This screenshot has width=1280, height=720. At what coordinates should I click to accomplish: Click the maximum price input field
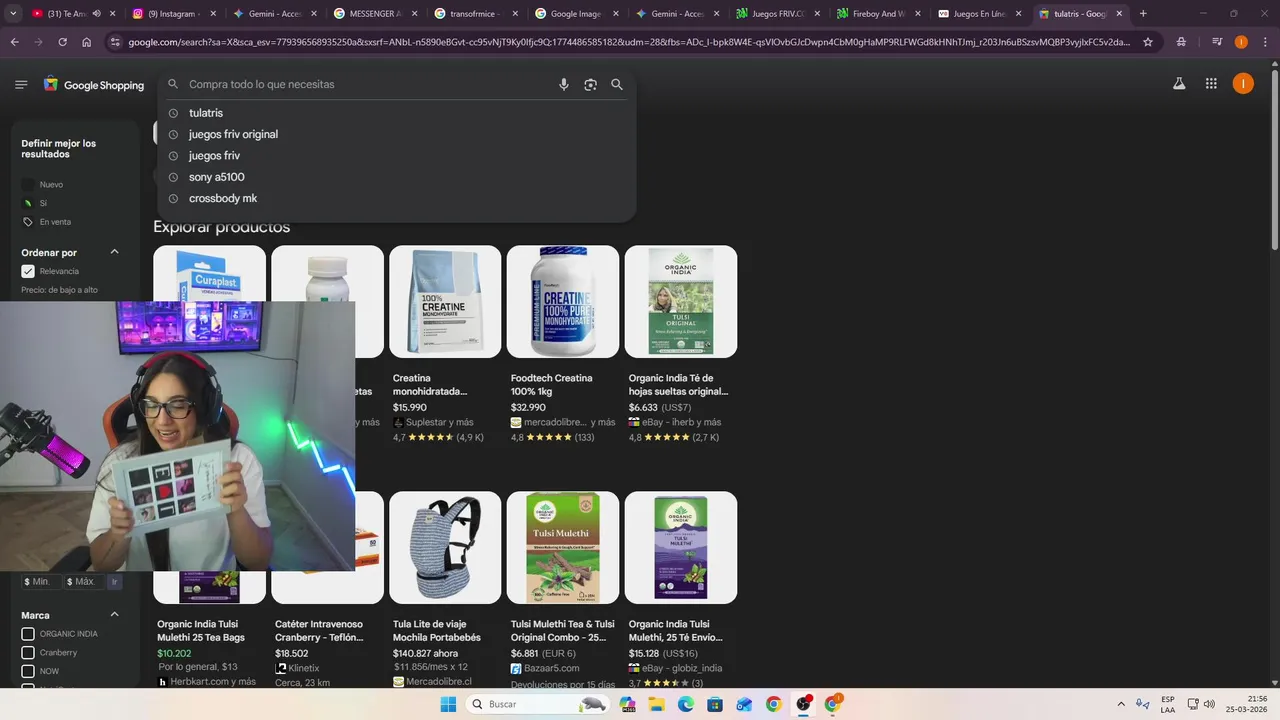point(84,581)
